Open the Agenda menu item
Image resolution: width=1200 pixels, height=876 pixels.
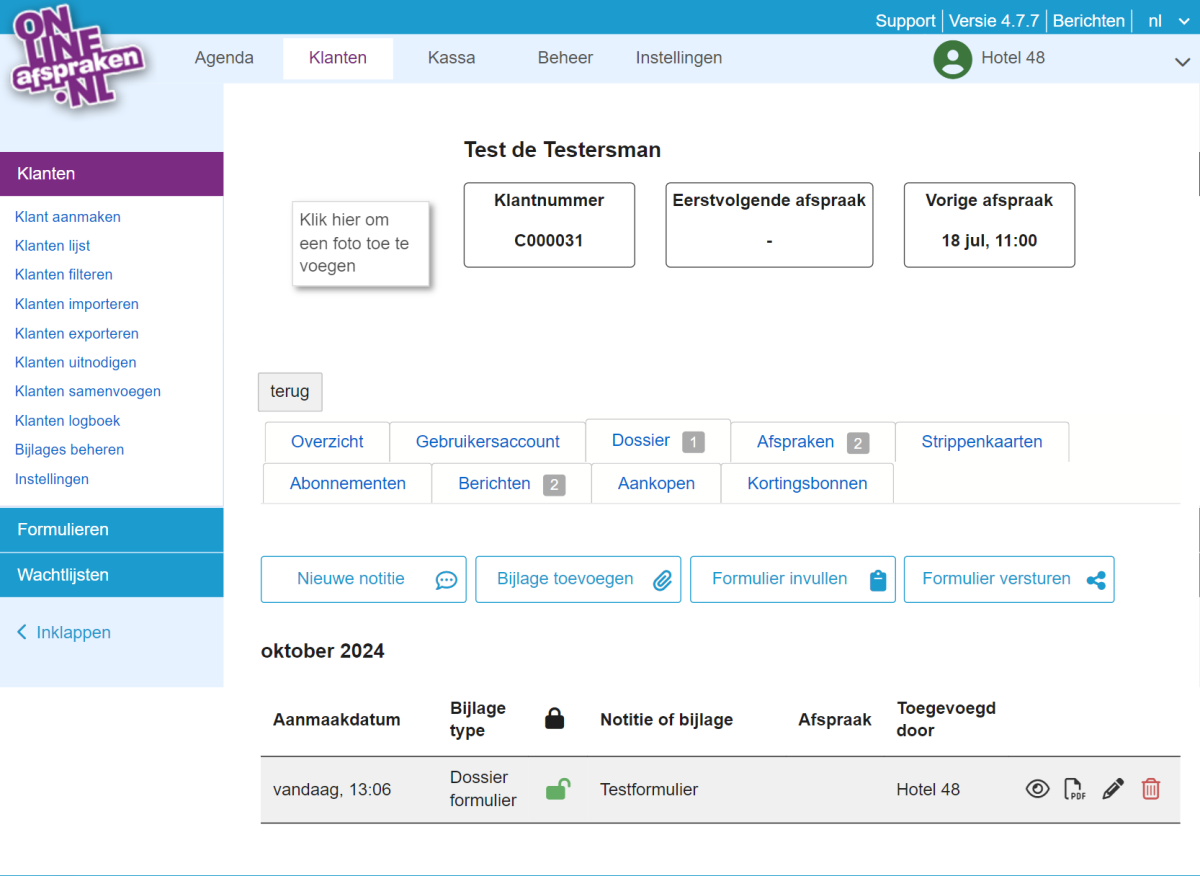(224, 58)
